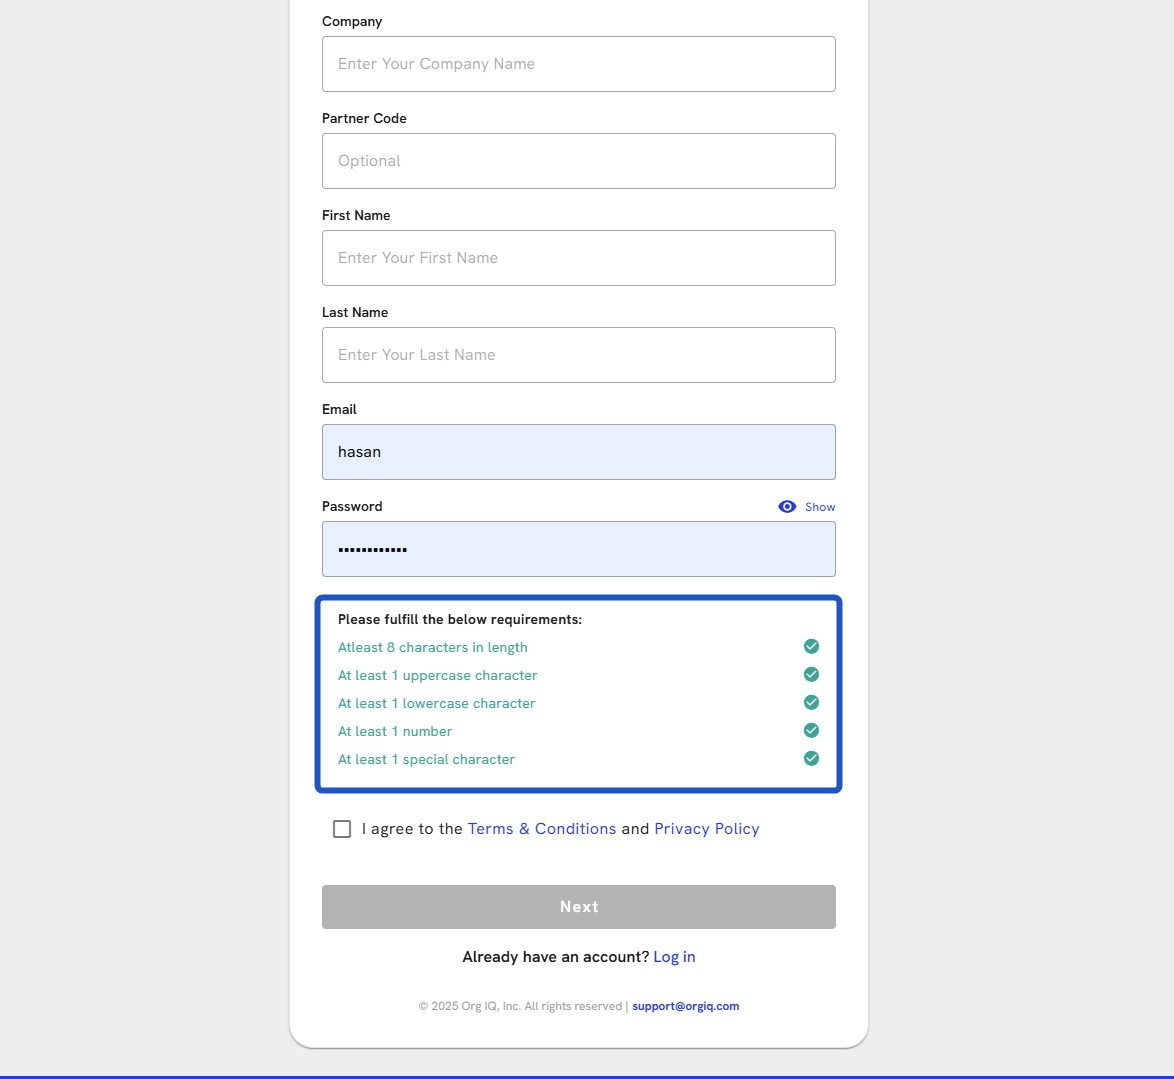1174x1079 pixels.
Task: Click the Email field containing hasan
Action: (x=578, y=452)
